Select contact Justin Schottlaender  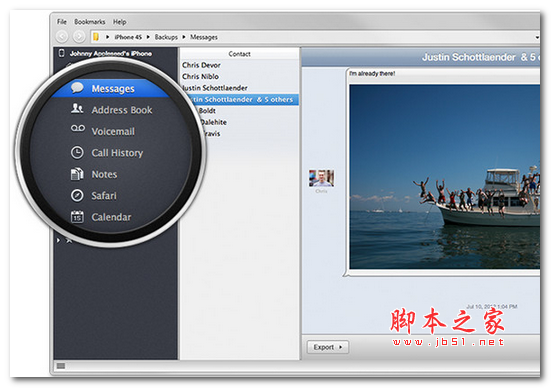point(215,88)
